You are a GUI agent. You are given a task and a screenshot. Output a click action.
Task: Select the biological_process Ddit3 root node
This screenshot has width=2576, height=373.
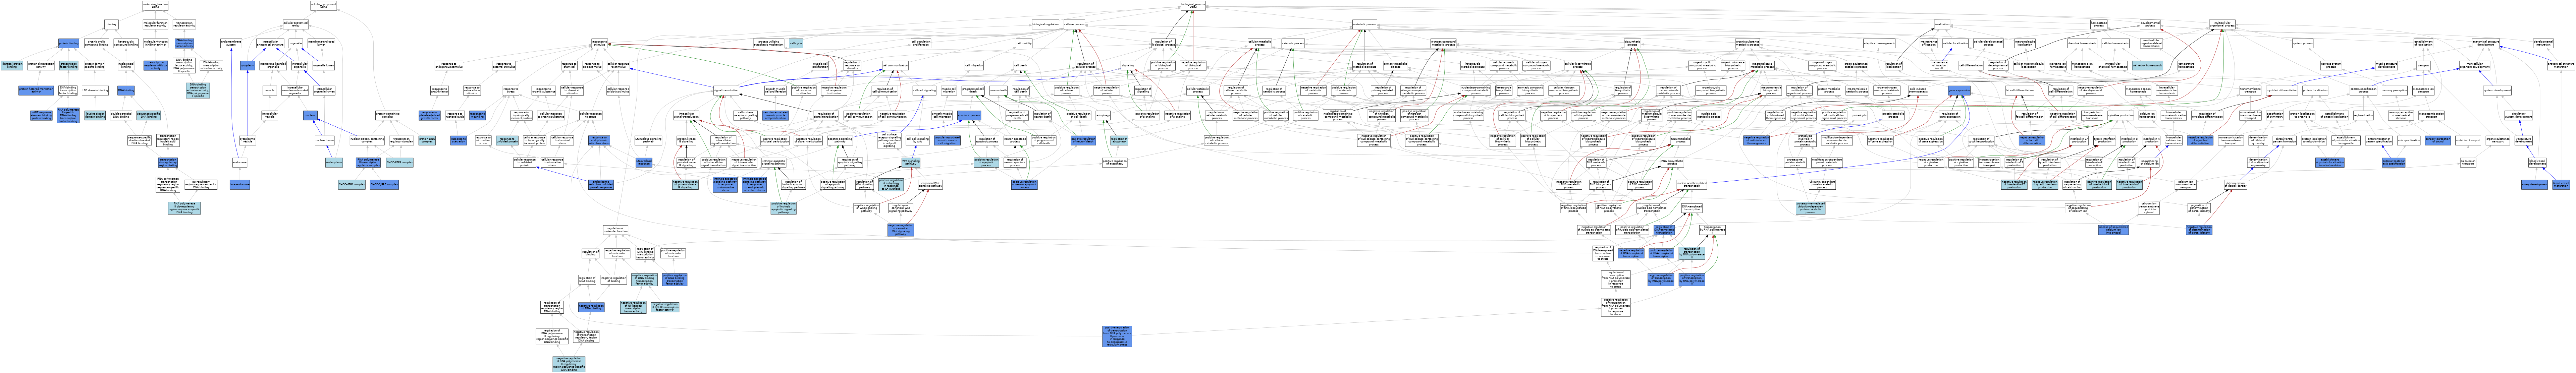pos(1193,6)
